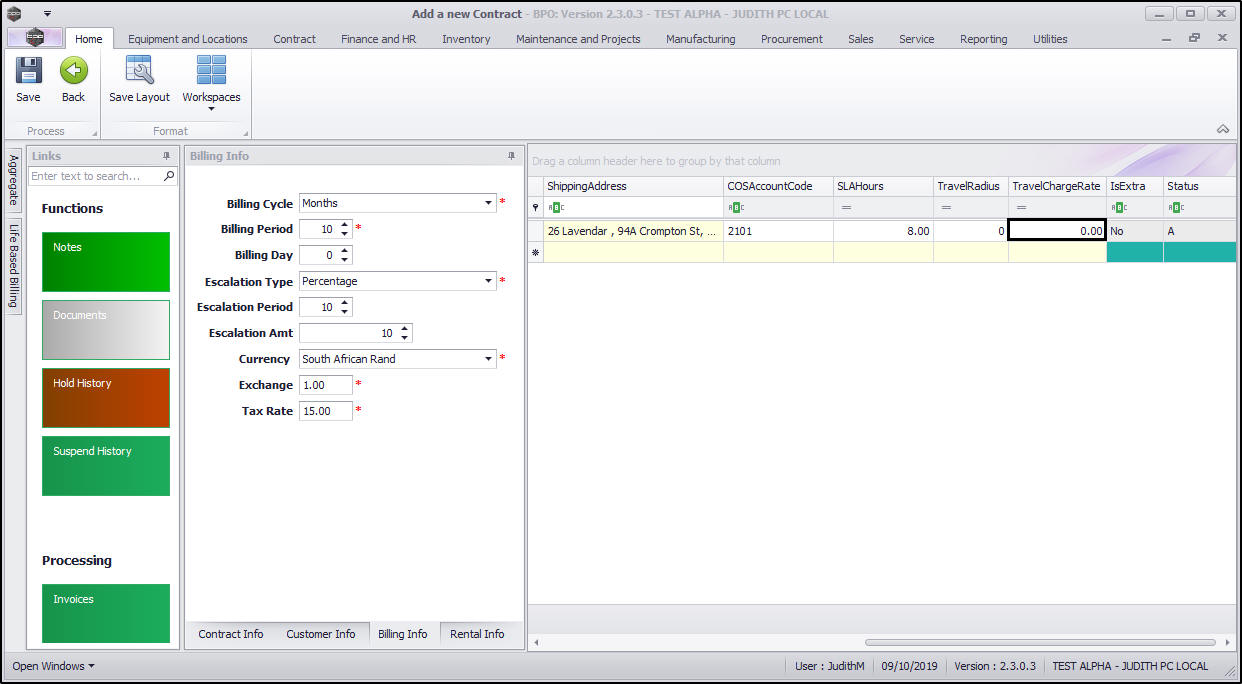Click the ShippingAddress column header
This screenshot has height=684, width=1242.
[633, 186]
